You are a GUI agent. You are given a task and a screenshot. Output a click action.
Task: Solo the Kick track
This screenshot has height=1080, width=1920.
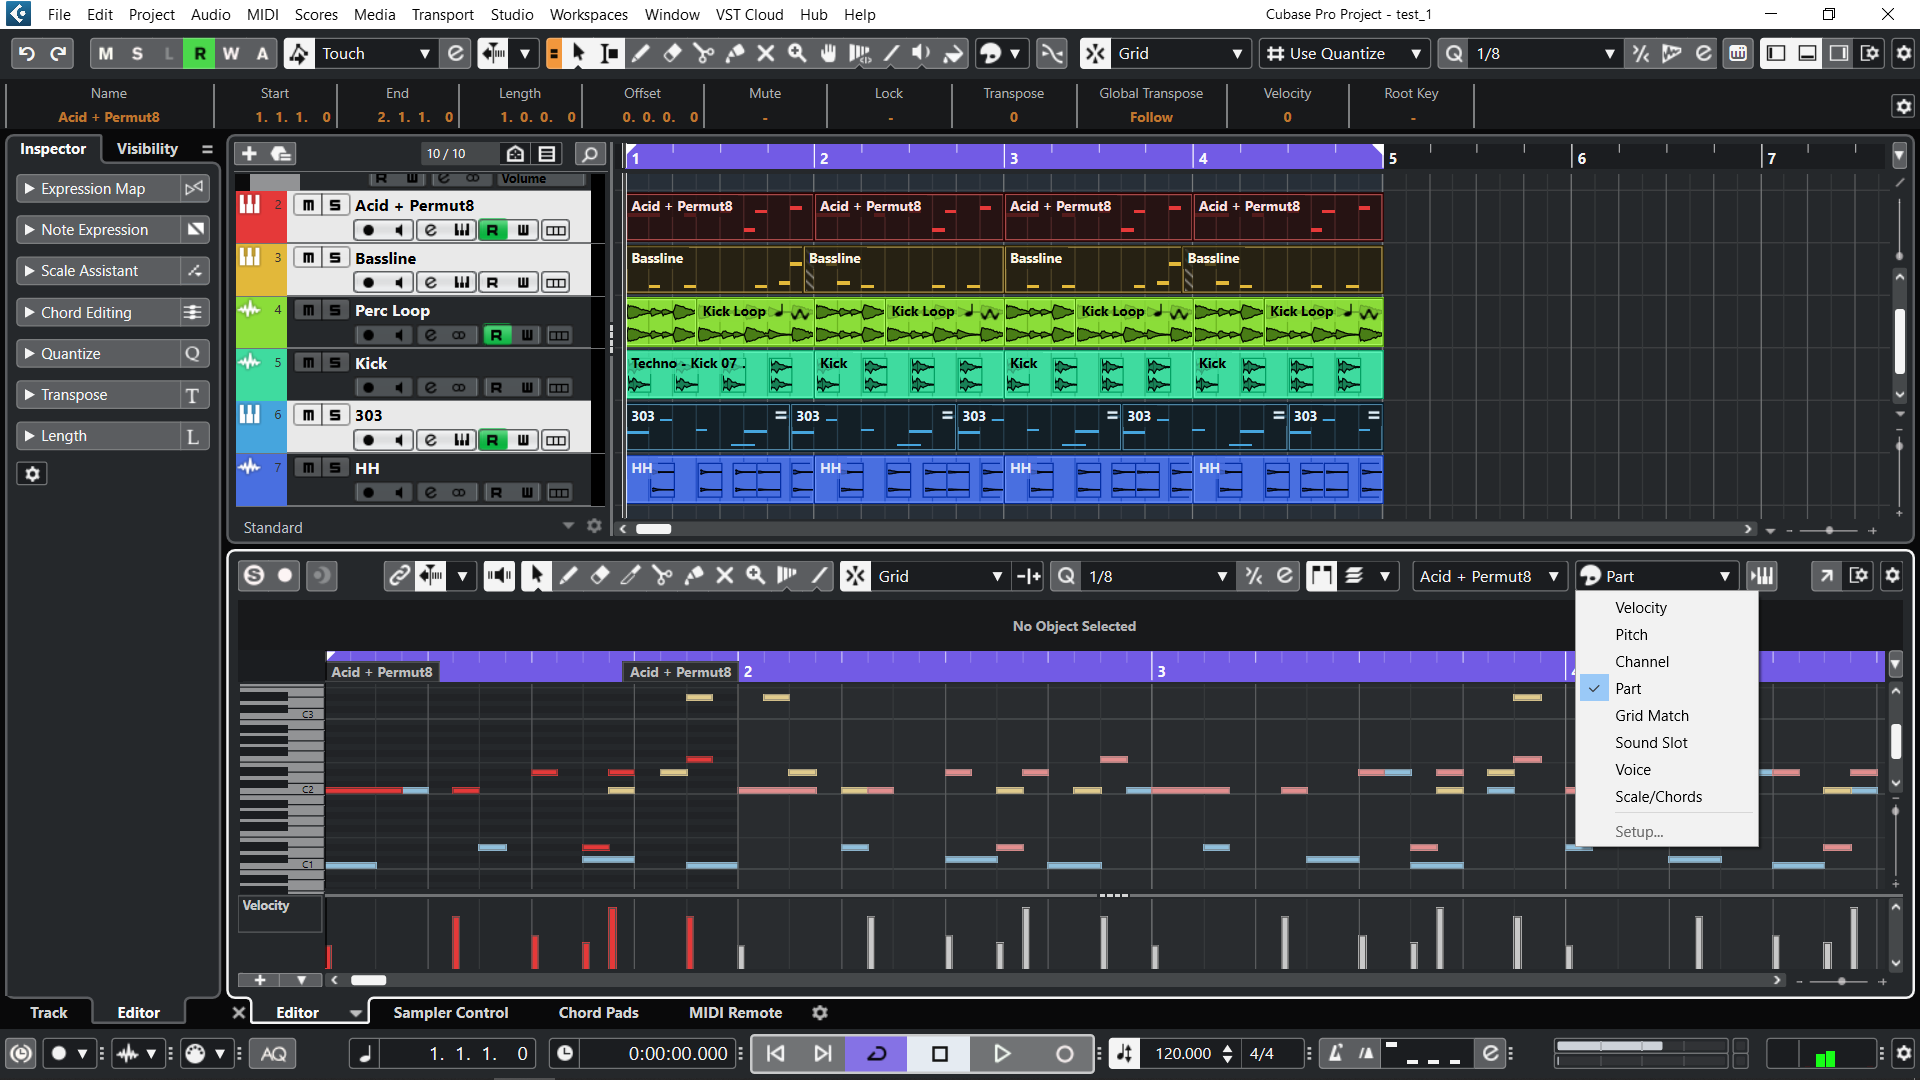334,363
